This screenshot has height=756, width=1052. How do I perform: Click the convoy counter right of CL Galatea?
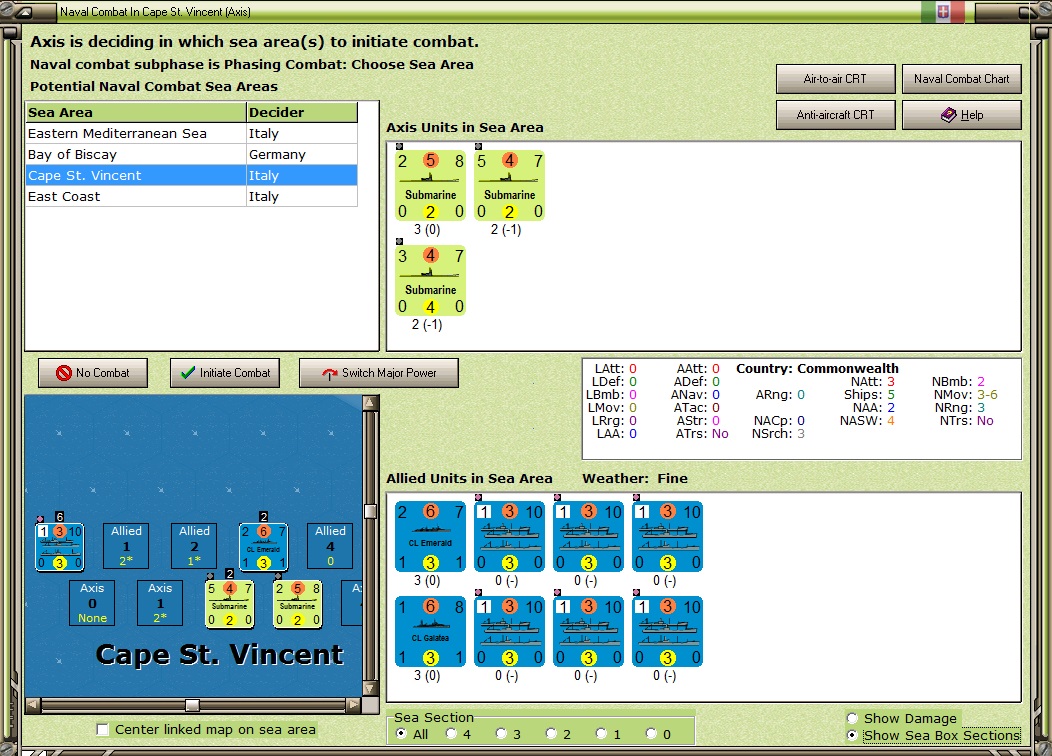509,632
